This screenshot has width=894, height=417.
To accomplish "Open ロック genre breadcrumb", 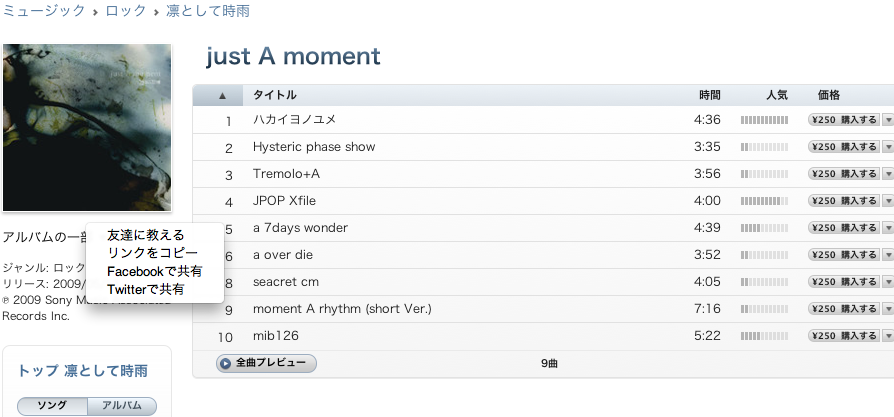I will click(125, 11).
